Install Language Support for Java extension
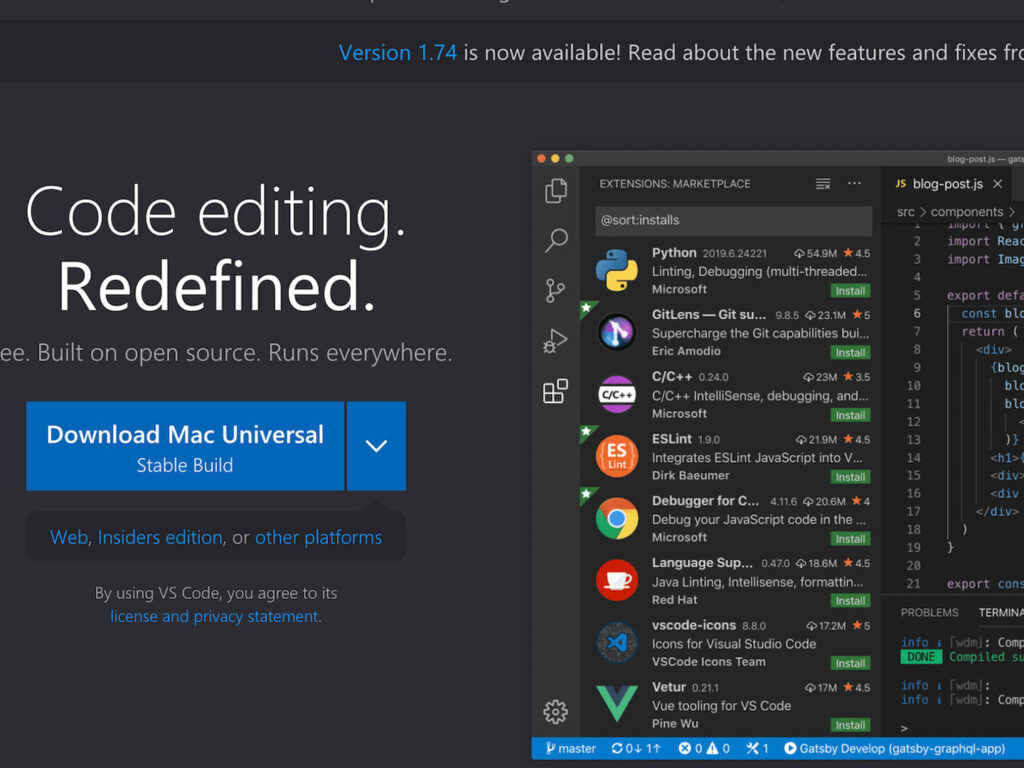Image resolution: width=1024 pixels, height=768 pixels. pos(850,601)
